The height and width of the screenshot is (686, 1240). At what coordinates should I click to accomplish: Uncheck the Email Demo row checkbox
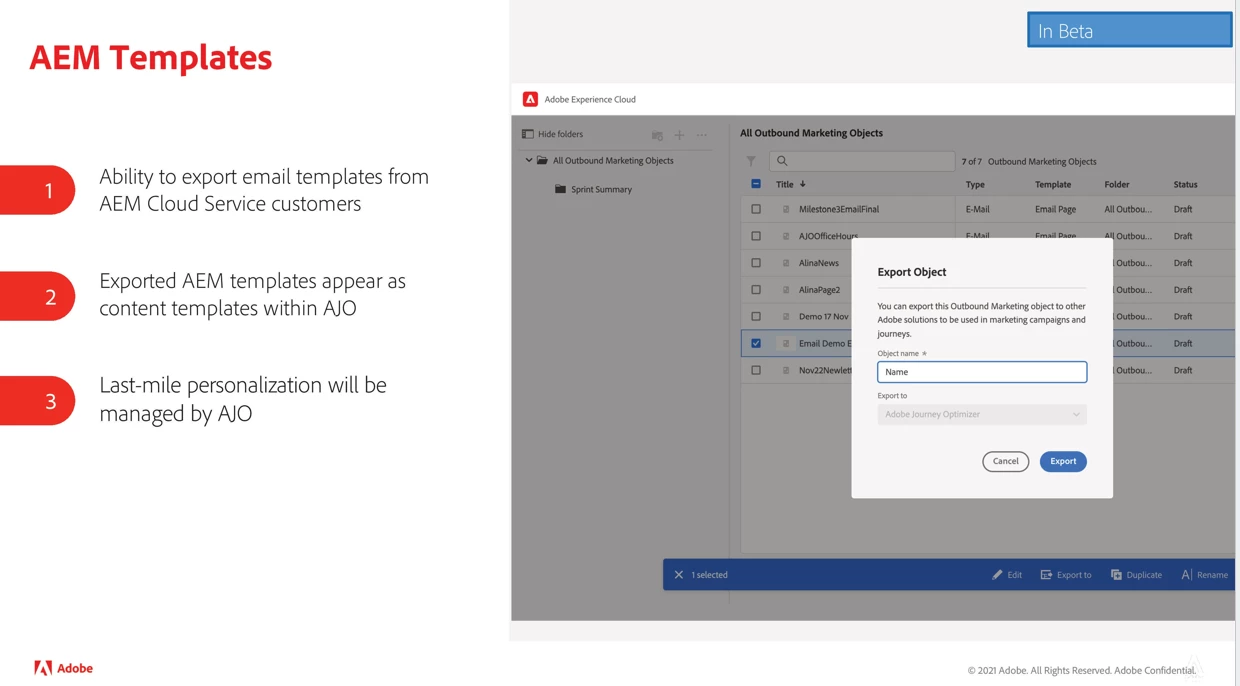pos(756,343)
